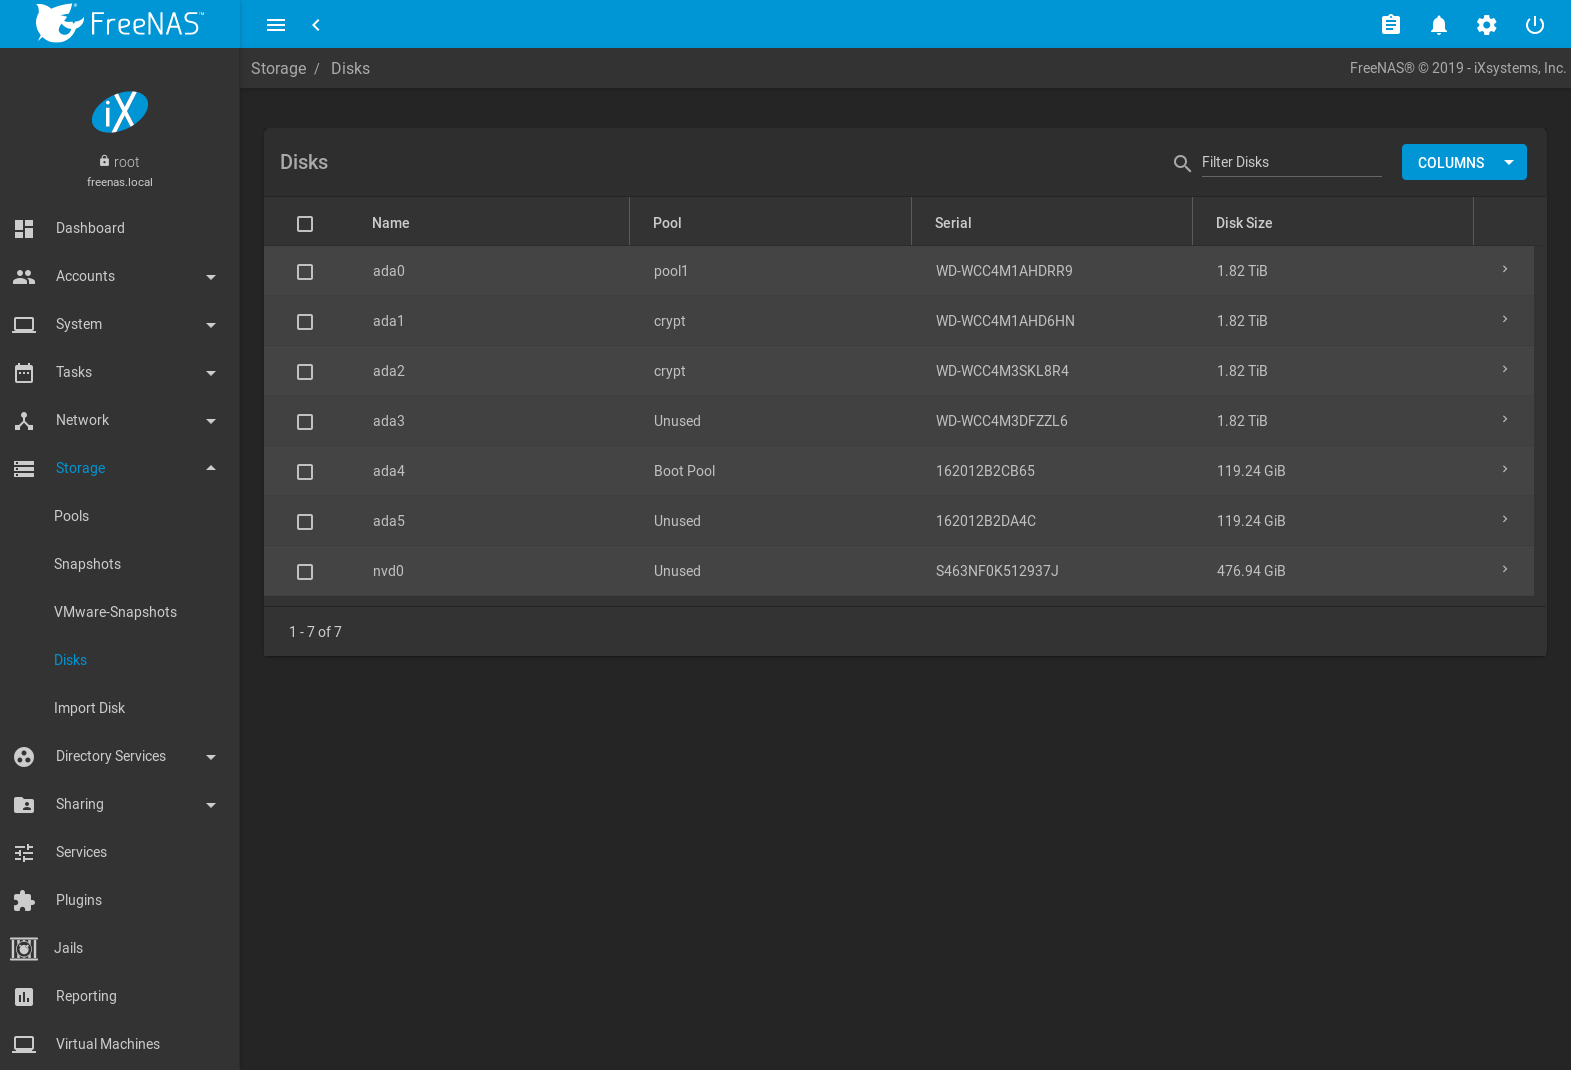The image size is (1571, 1070).
Task: Click the search magnifier icon
Action: (x=1182, y=163)
